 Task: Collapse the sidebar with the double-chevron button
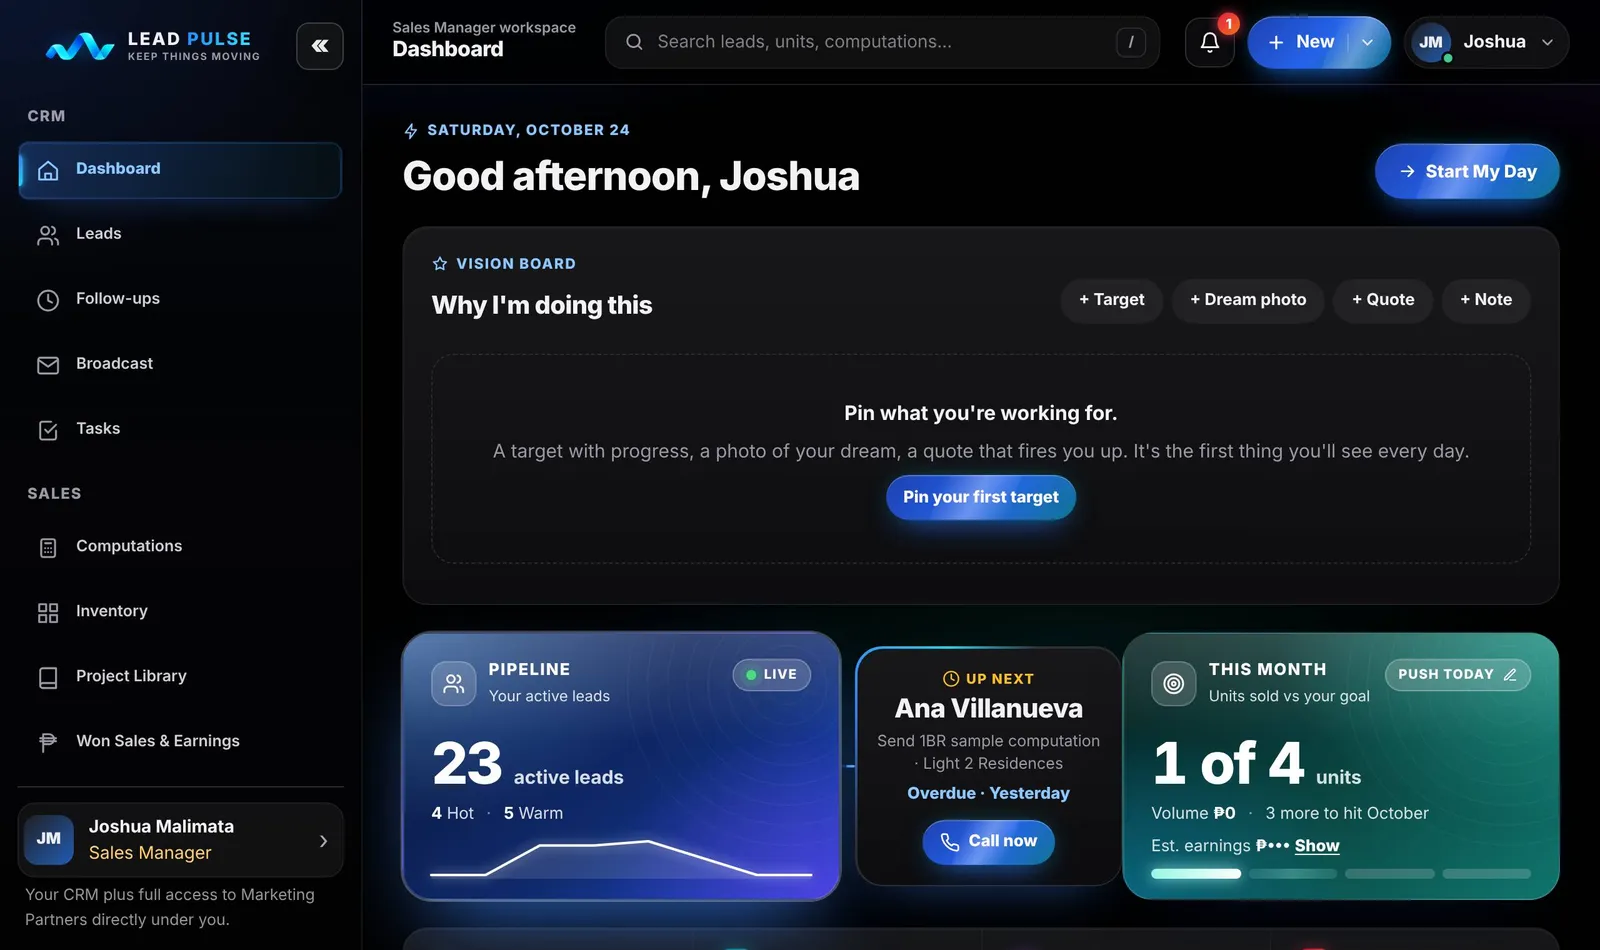320,46
